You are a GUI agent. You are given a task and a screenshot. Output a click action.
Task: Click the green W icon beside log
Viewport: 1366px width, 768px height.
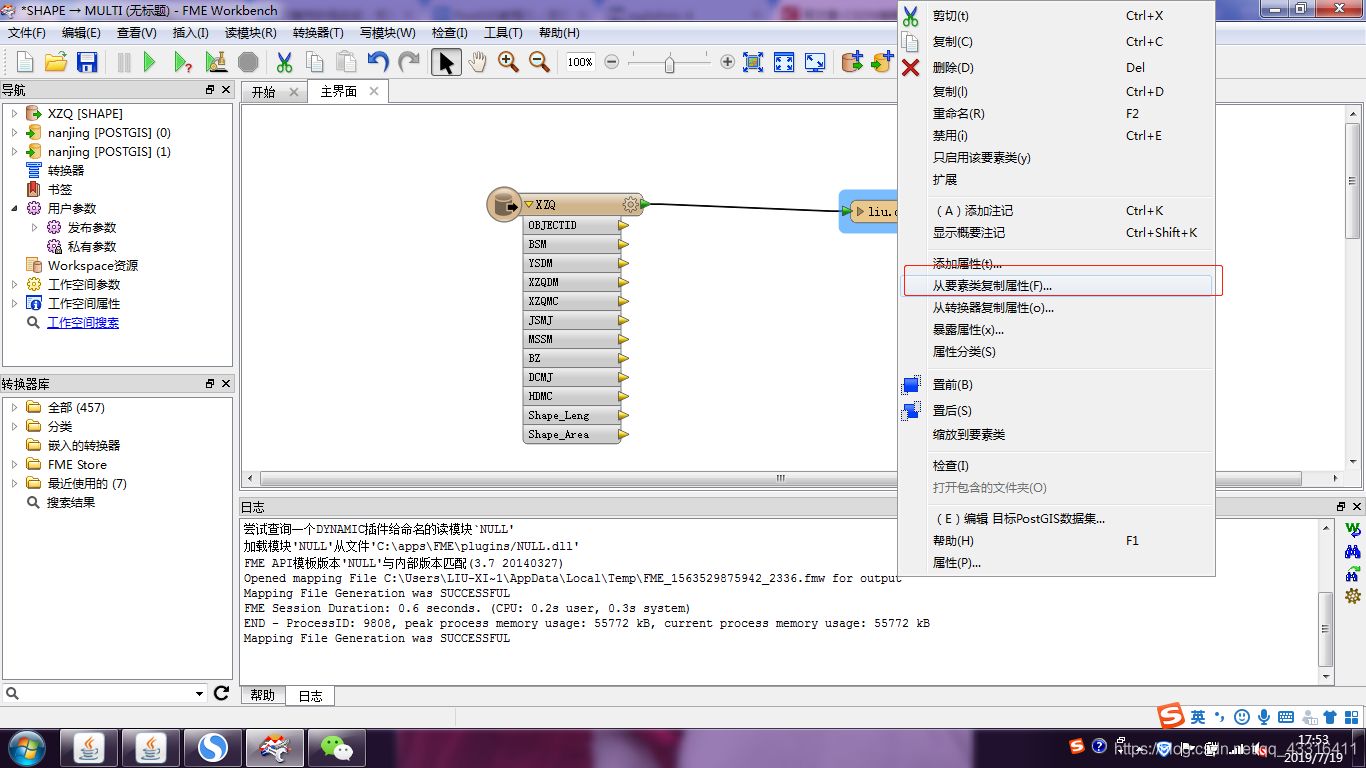click(x=1353, y=529)
